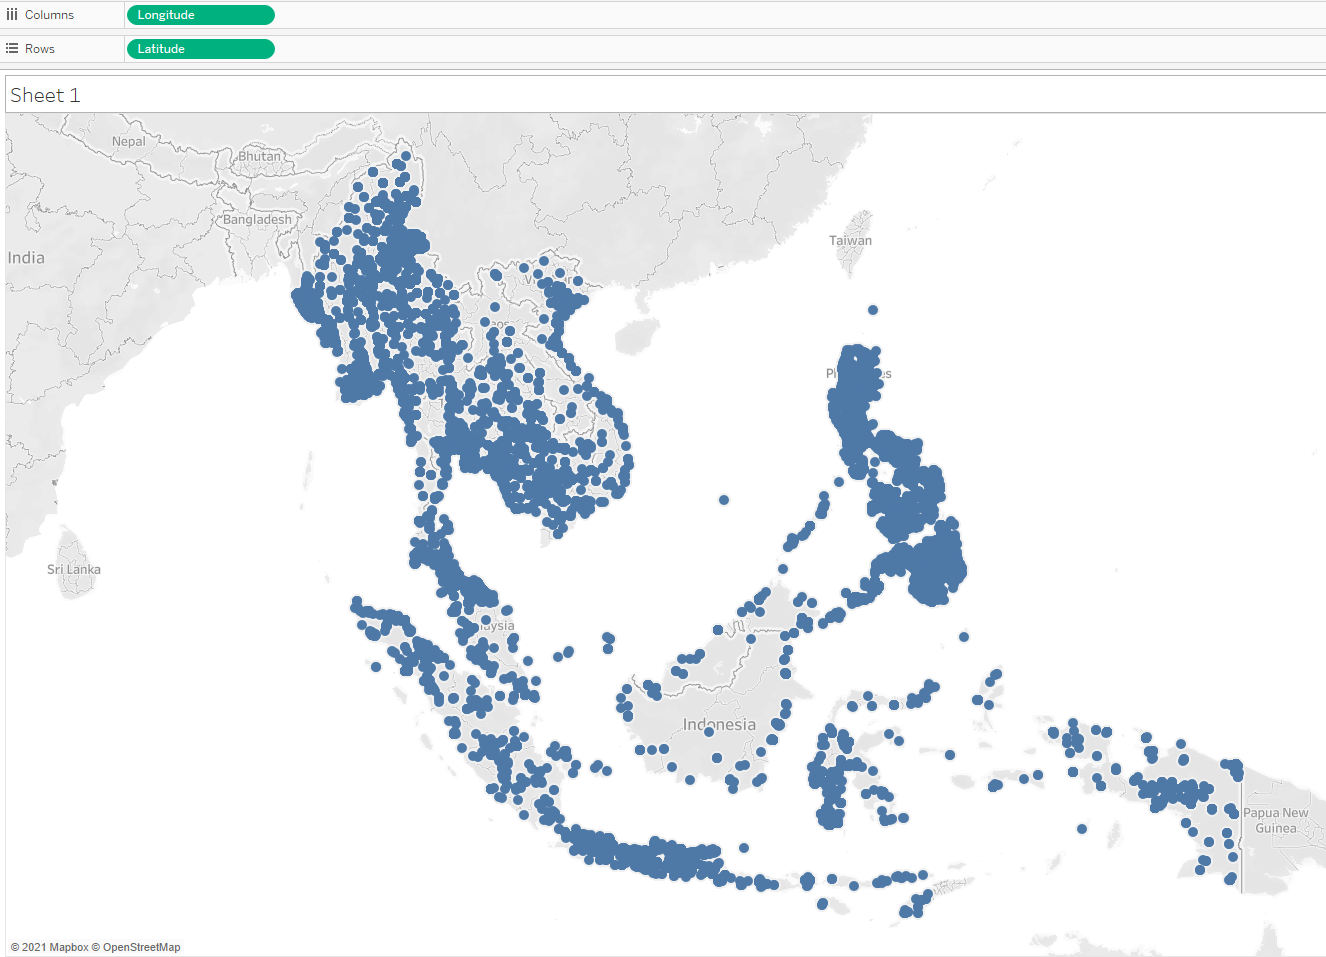Click the Sri Lanka map label
This screenshot has height=957, width=1326.
[x=74, y=570]
